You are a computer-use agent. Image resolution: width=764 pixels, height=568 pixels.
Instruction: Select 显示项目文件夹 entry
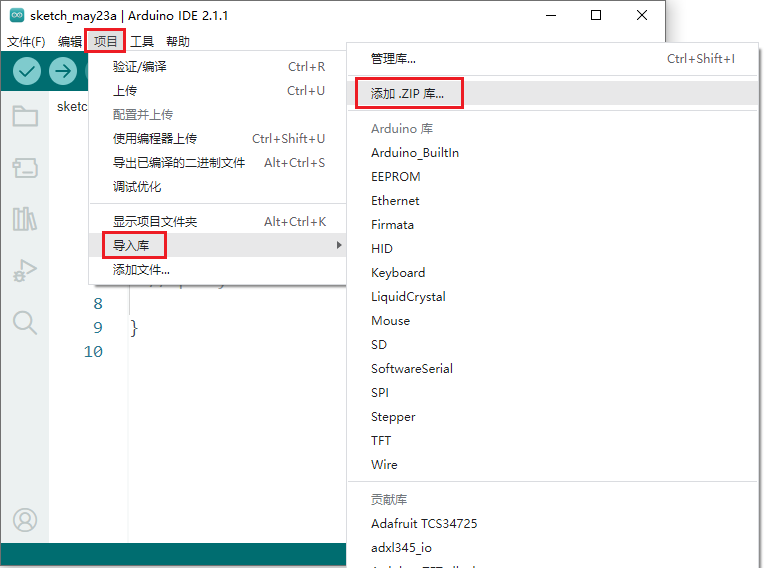coord(218,222)
